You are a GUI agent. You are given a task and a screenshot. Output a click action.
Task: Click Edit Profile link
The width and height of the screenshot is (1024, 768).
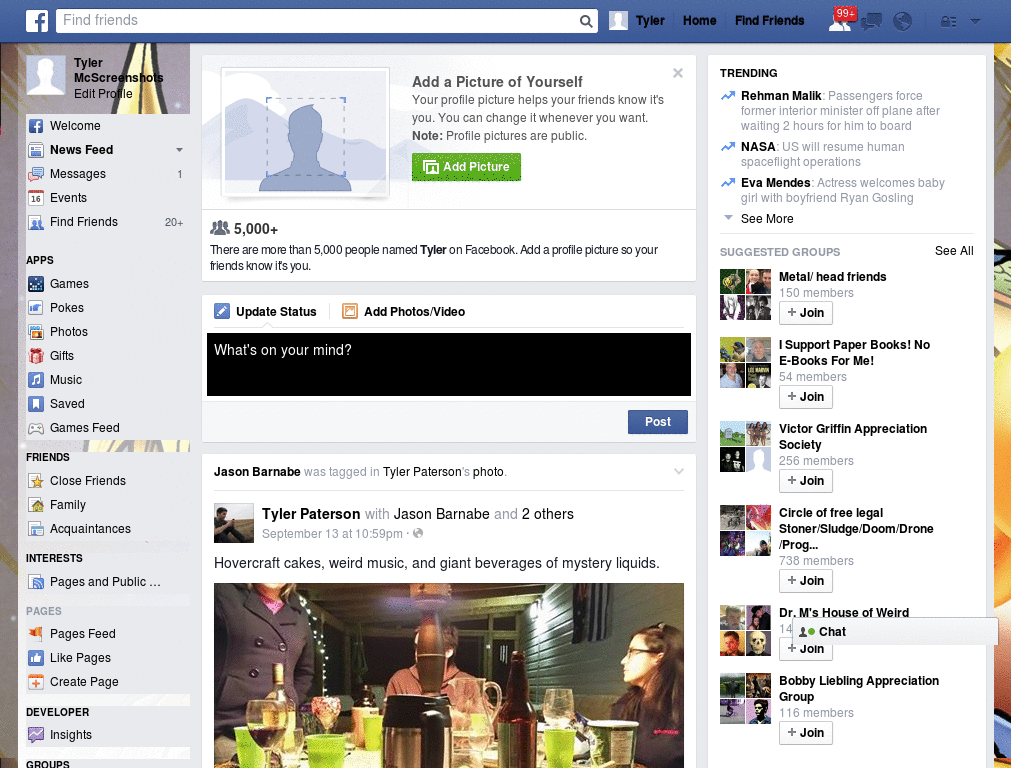tap(103, 93)
